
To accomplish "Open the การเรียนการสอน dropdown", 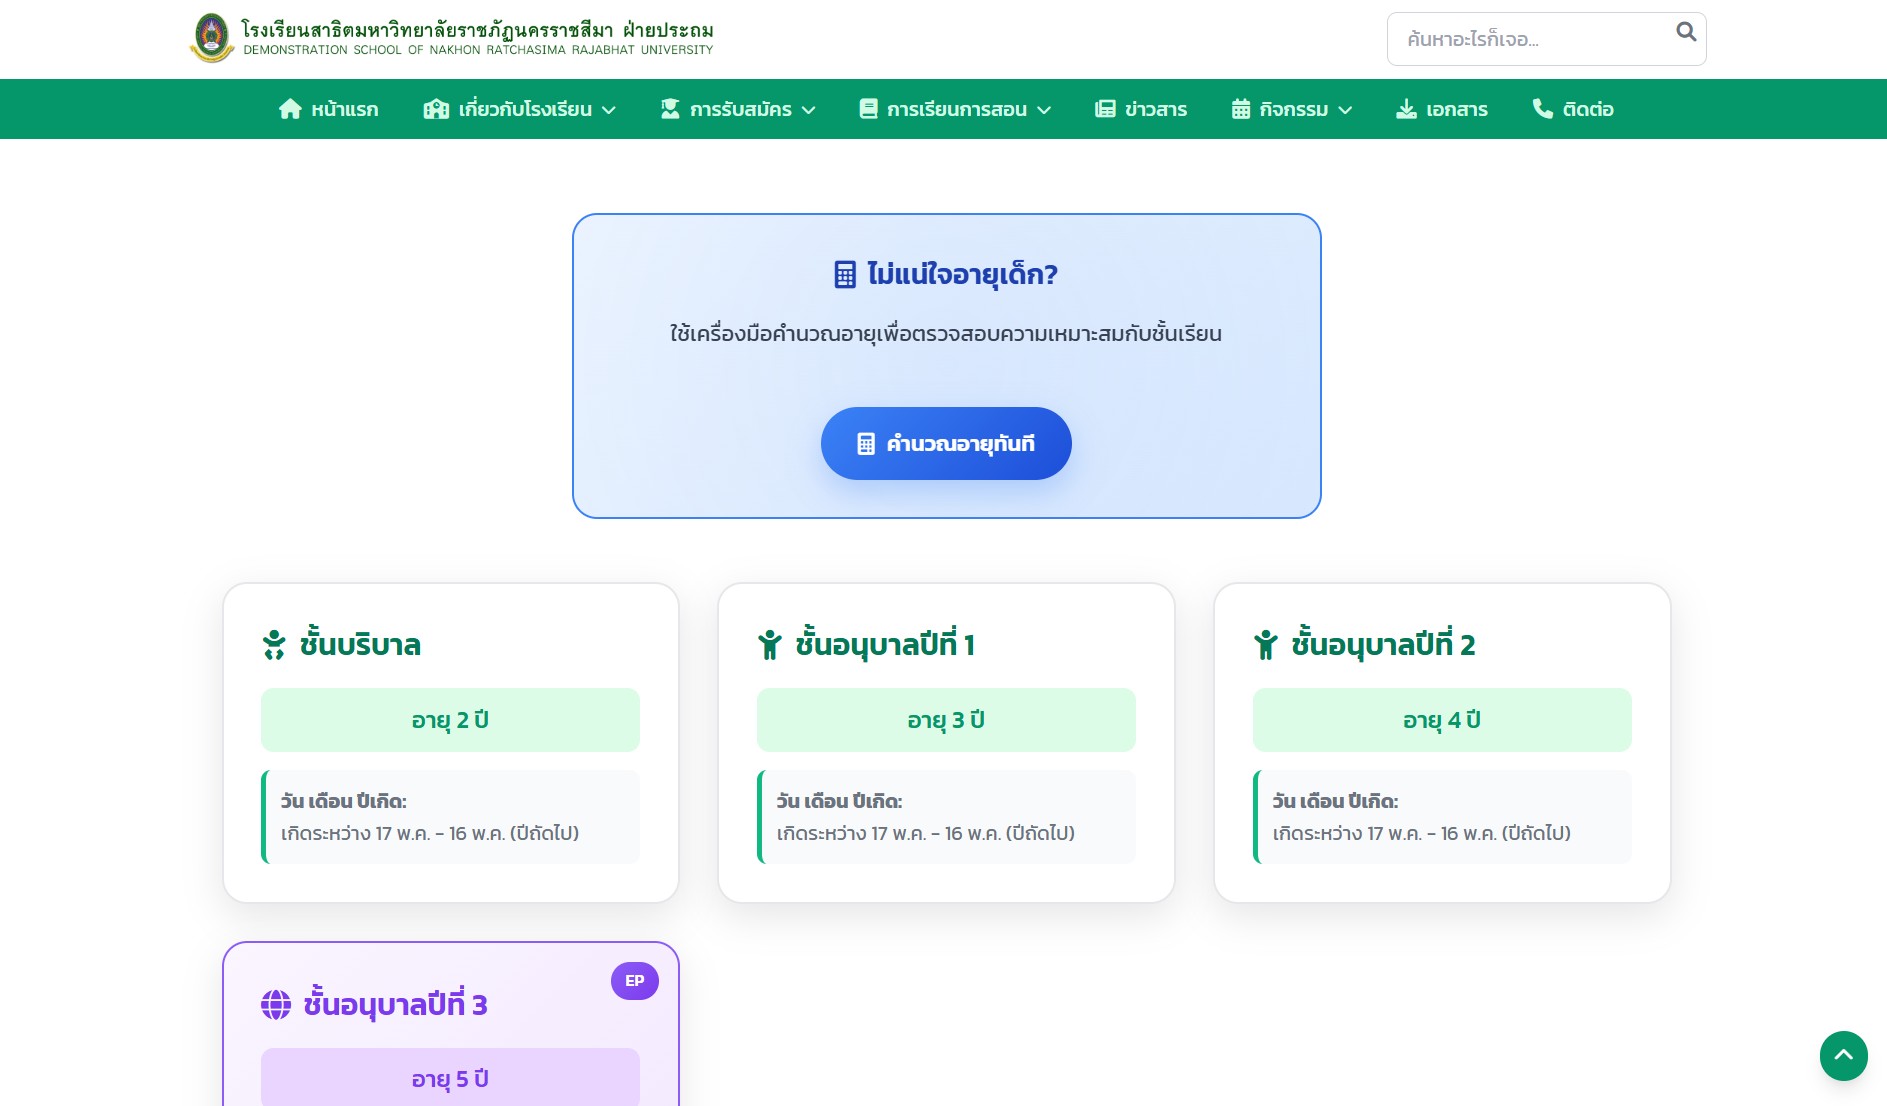I will 955,109.
